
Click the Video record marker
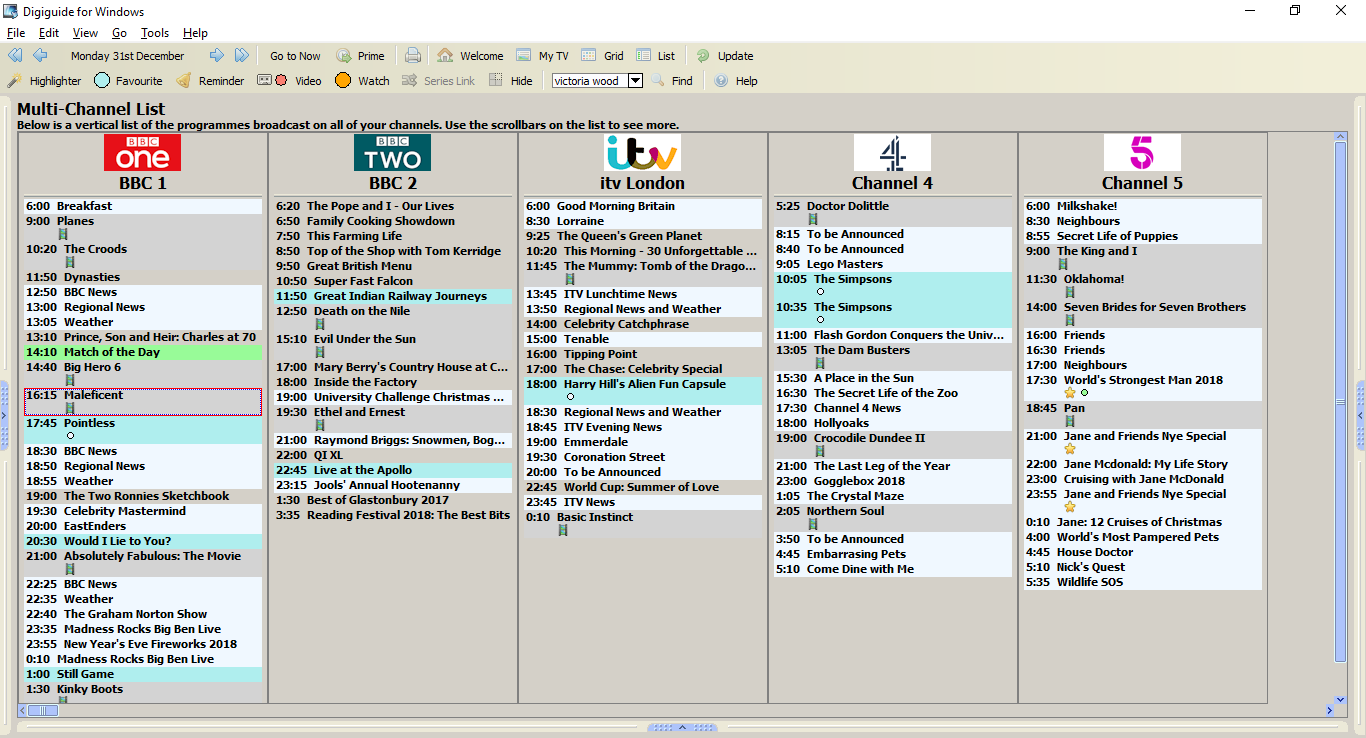click(x=290, y=81)
